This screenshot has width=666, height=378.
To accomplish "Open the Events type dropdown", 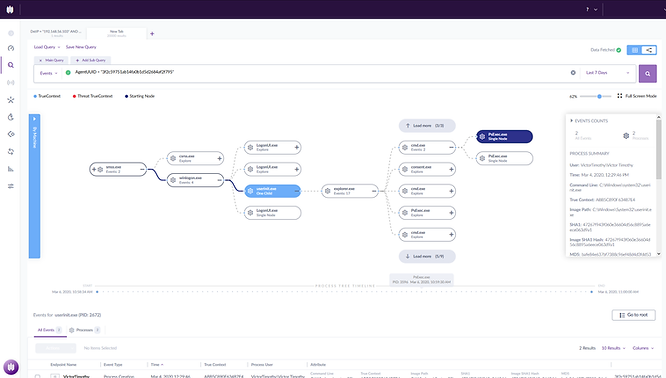I will click(48, 73).
